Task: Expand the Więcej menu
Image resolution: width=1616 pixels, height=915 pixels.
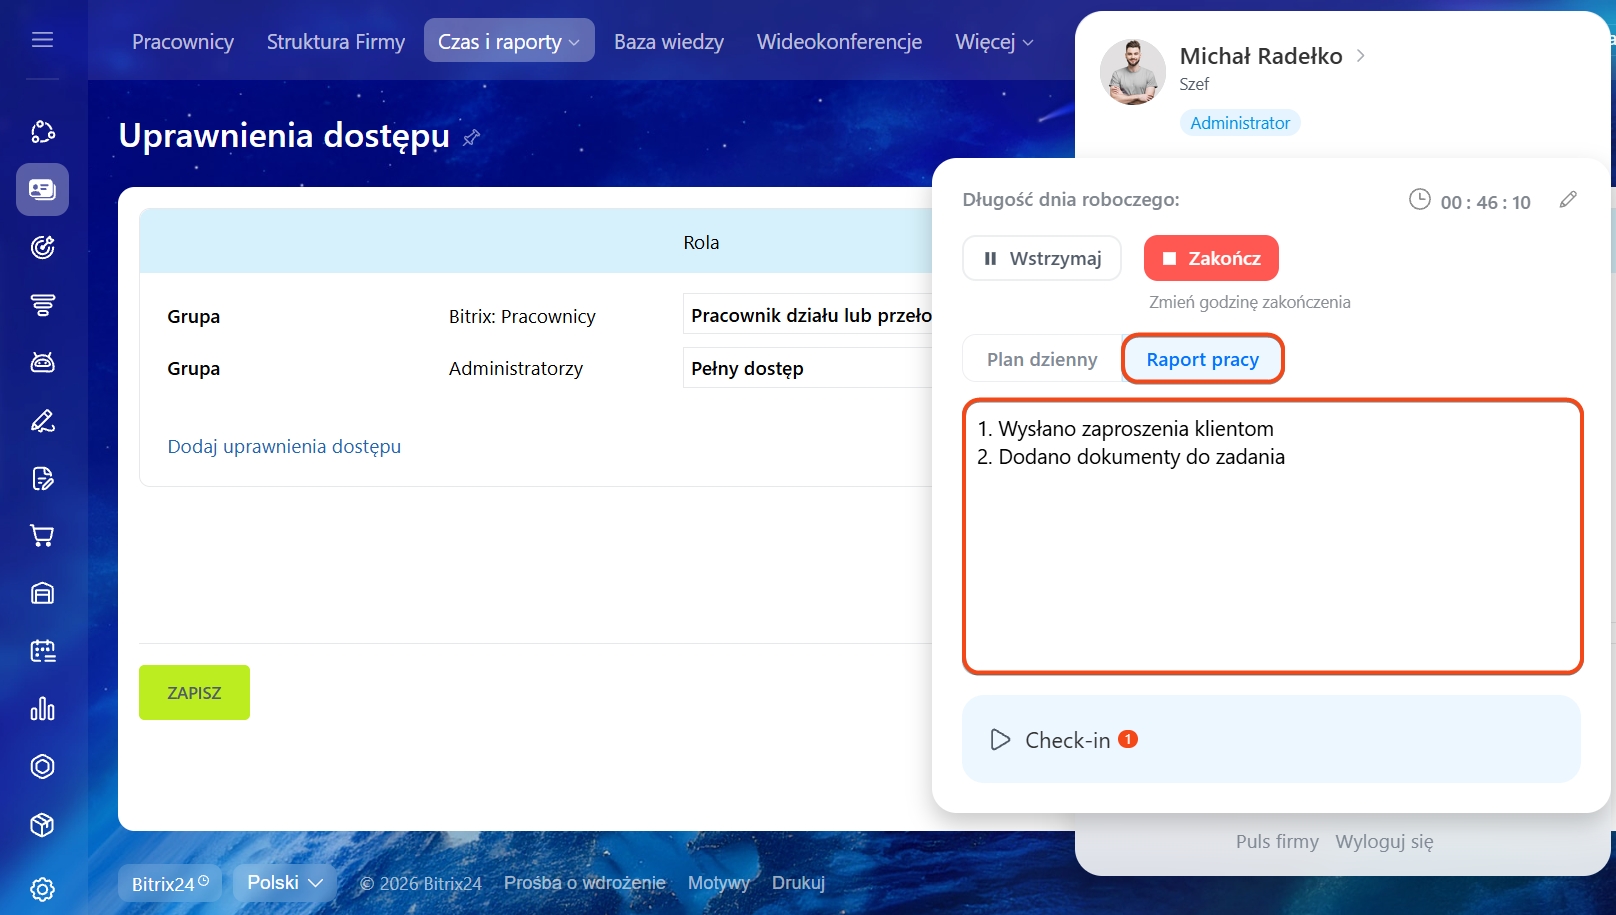Action: [993, 41]
